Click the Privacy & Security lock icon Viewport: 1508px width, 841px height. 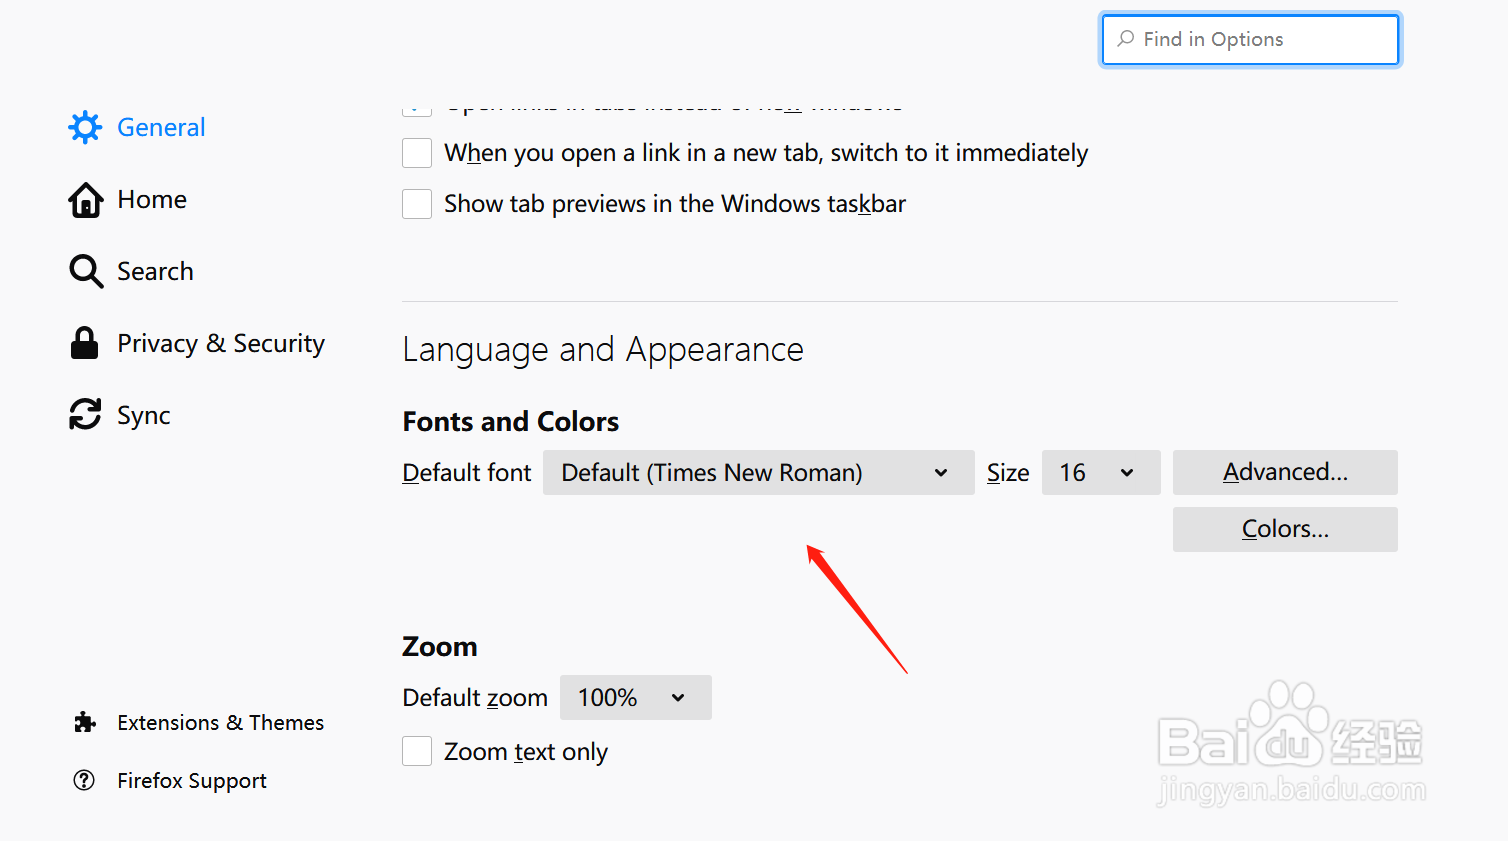(85, 343)
